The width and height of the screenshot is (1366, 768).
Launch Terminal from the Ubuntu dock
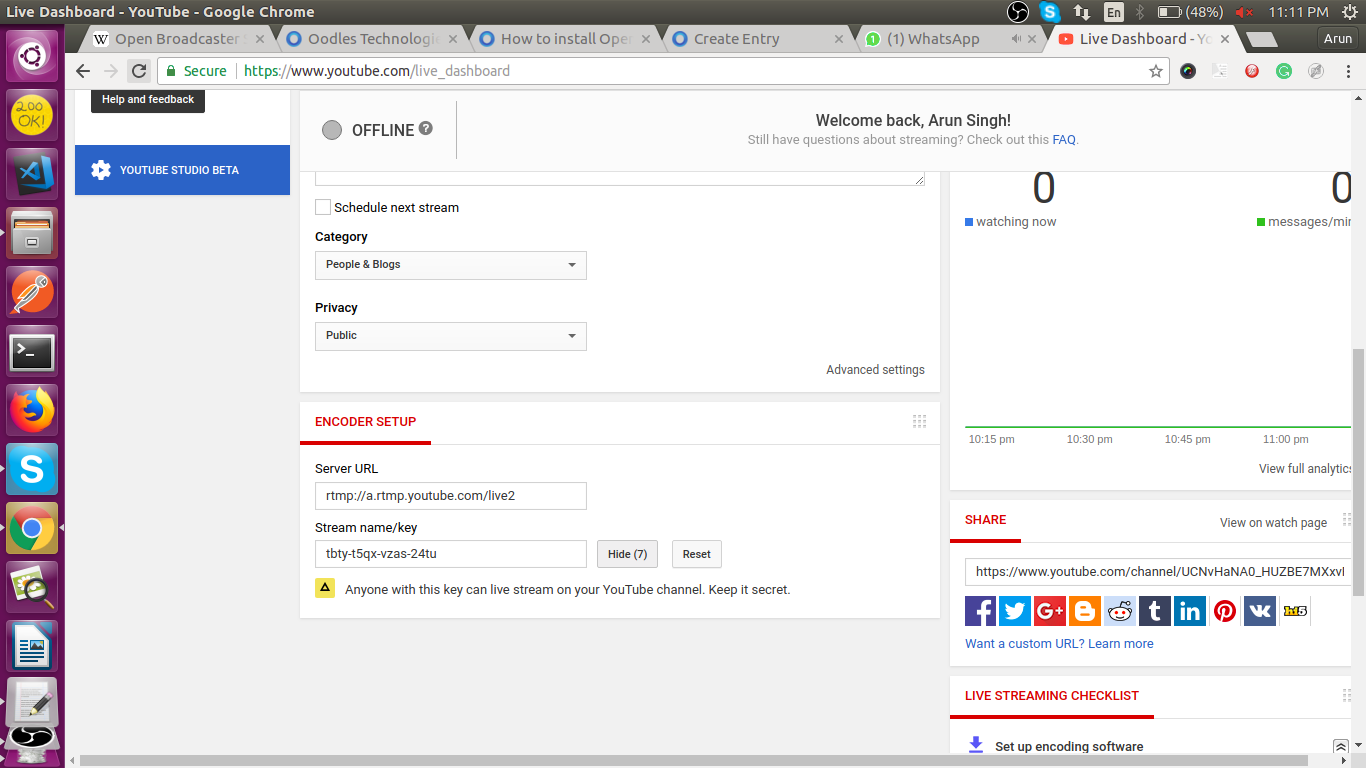tap(33, 351)
